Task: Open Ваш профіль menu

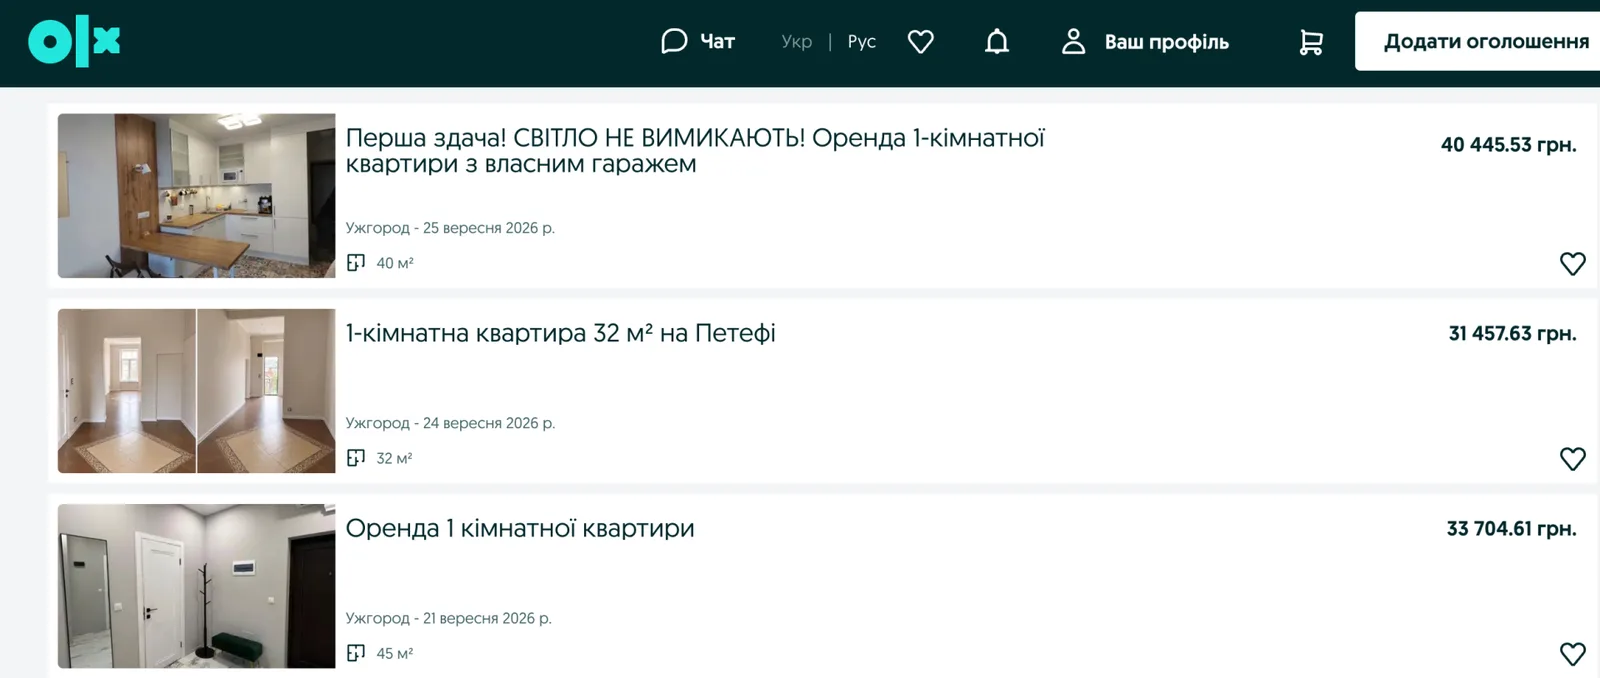Action: pos(1166,42)
